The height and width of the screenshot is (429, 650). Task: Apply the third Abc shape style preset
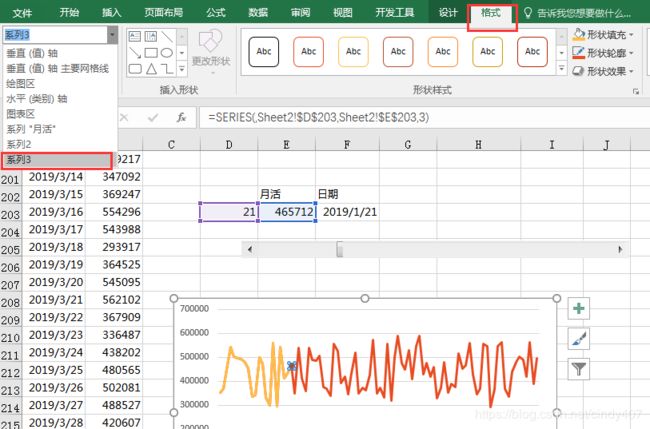353,52
